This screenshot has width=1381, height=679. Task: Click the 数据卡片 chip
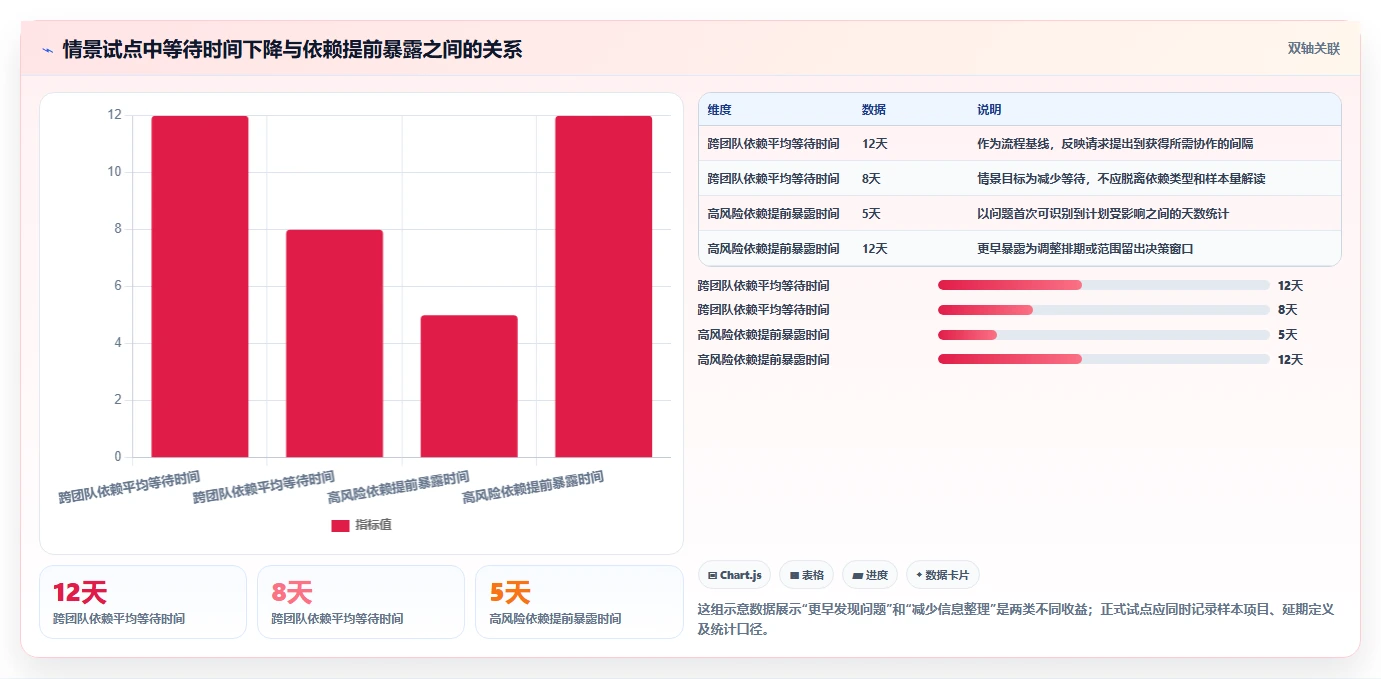[x=943, y=575]
